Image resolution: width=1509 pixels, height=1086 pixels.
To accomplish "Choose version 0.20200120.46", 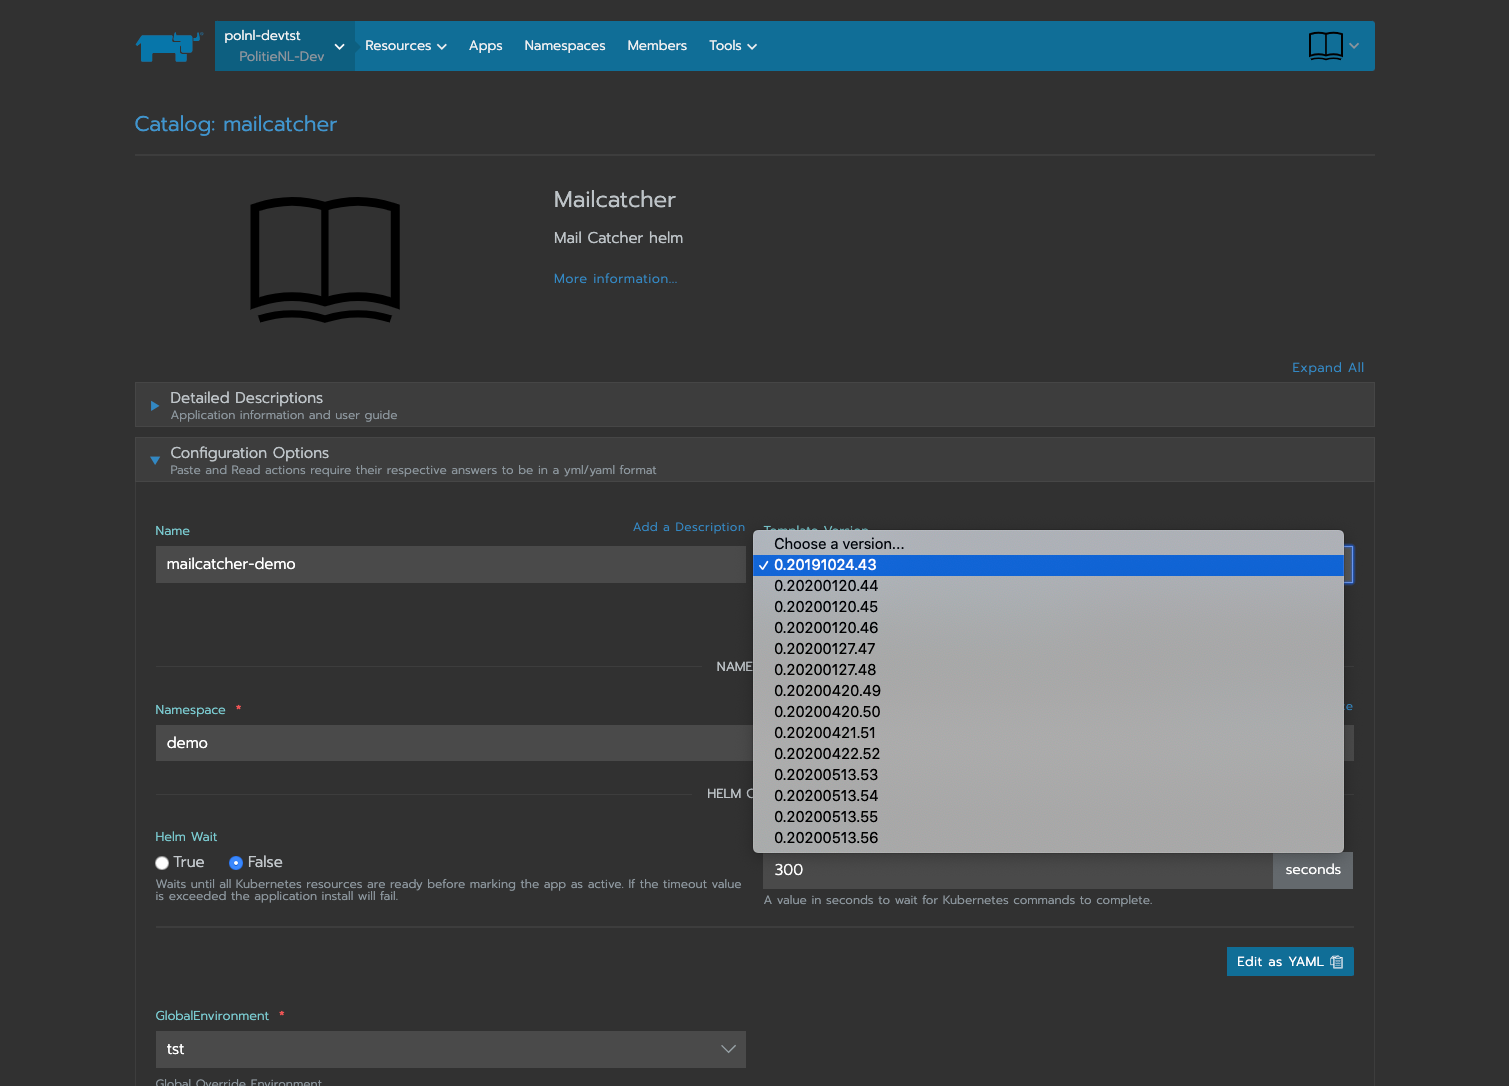I will [x=1048, y=628].
